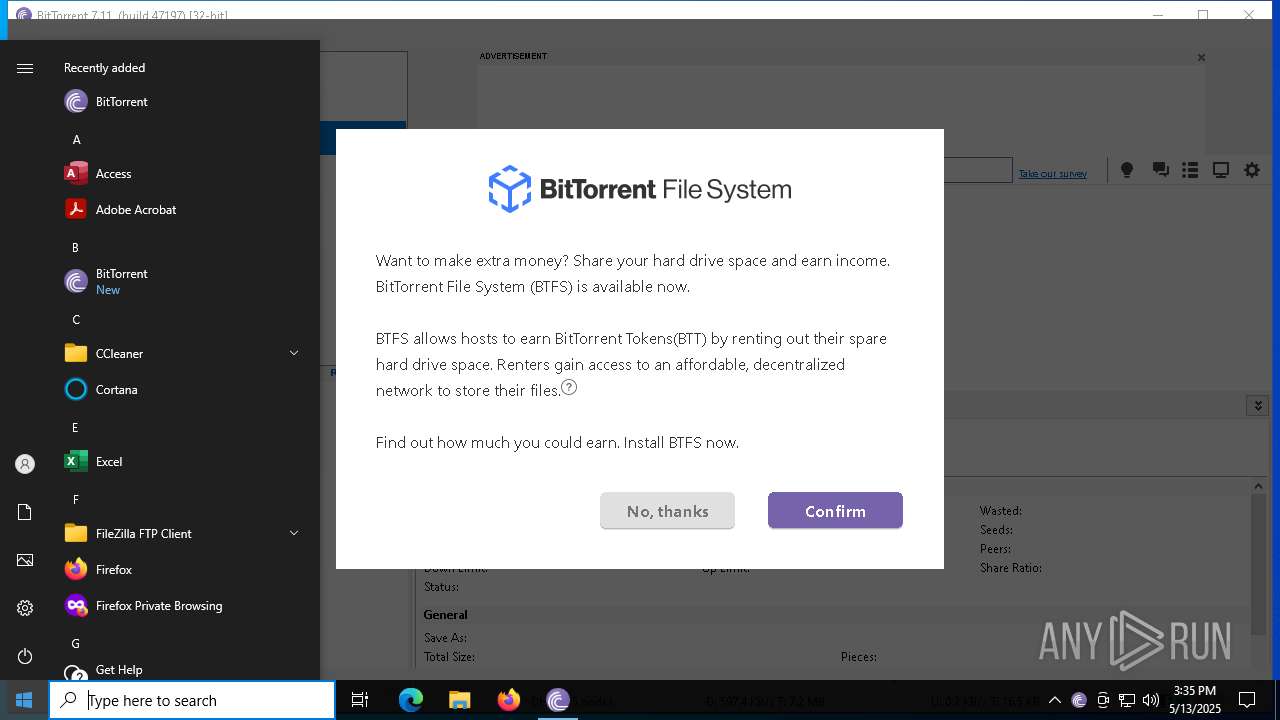Launch BitTorrent marked New in Start menu

185,281
